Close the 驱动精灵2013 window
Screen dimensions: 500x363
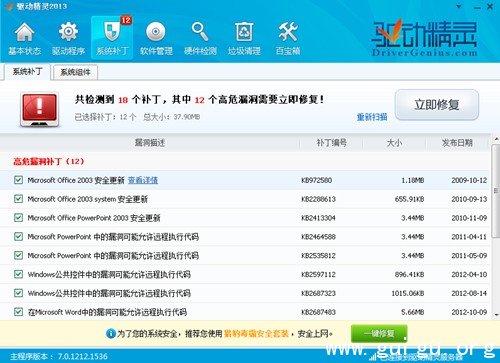coord(490,6)
